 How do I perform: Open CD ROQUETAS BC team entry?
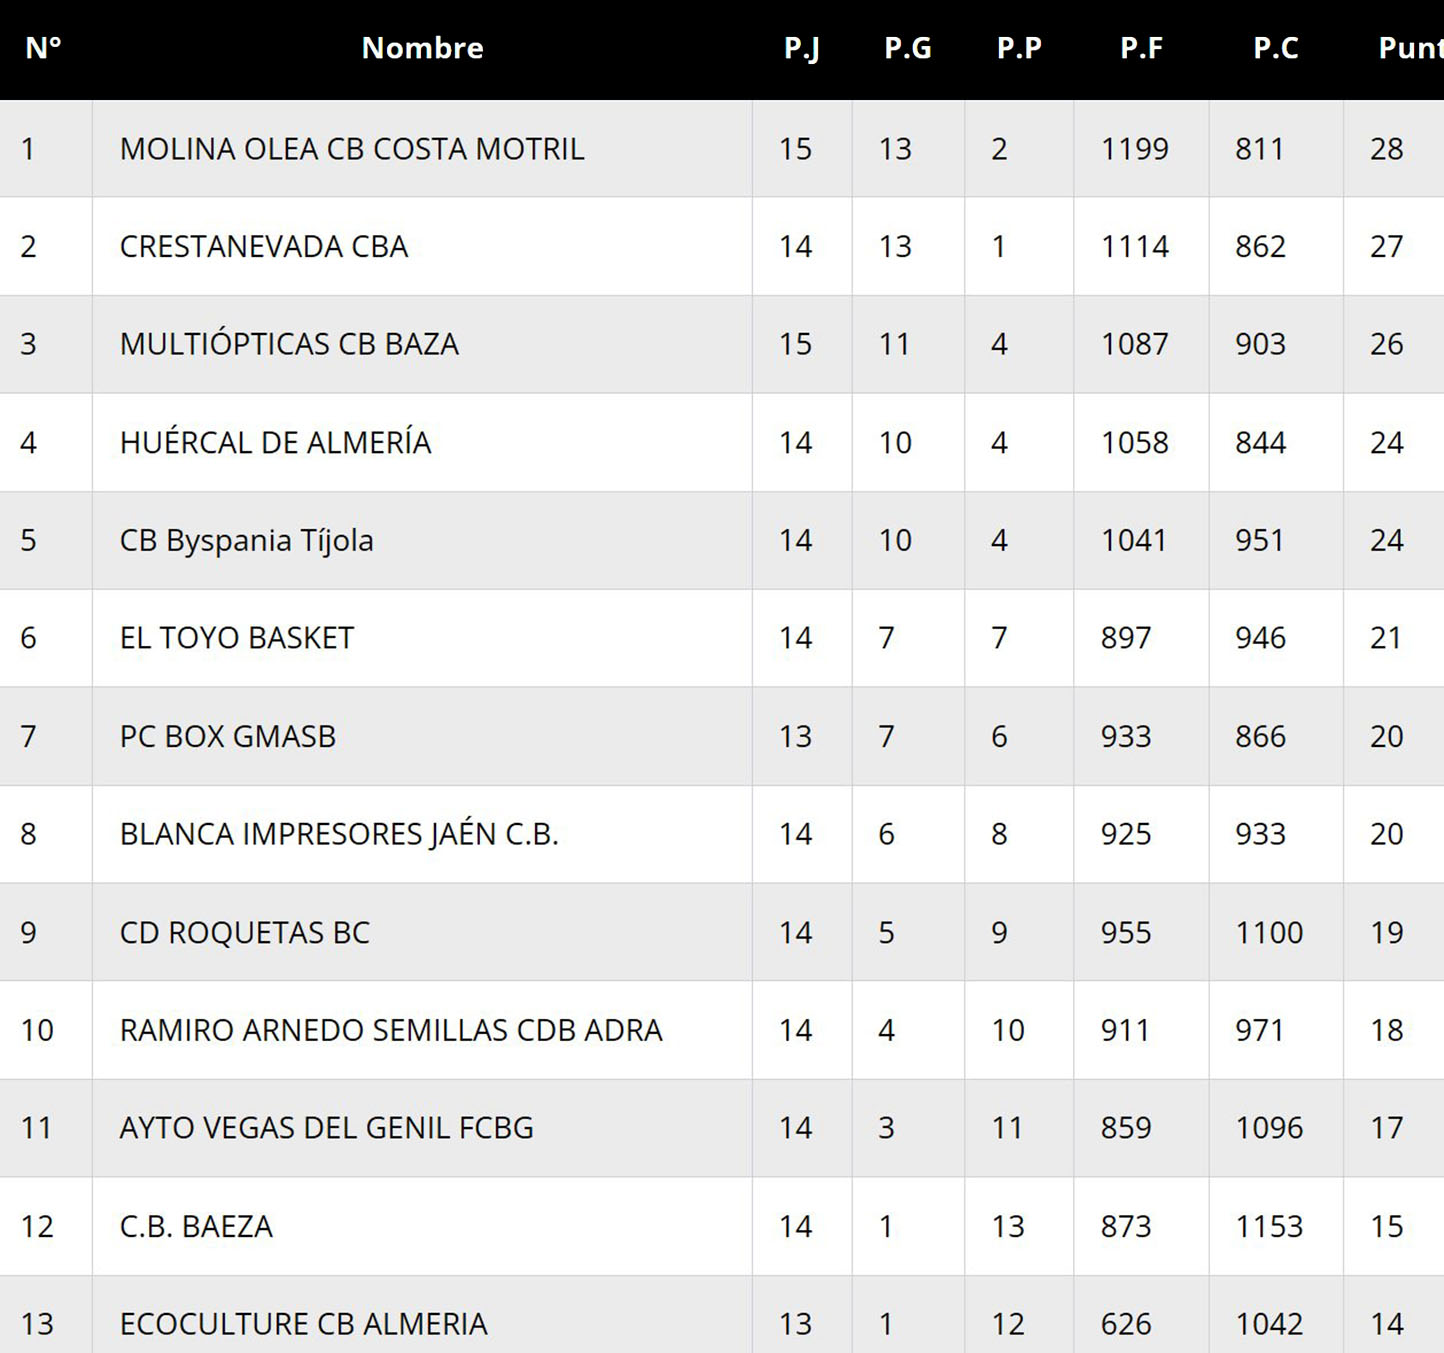(245, 932)
